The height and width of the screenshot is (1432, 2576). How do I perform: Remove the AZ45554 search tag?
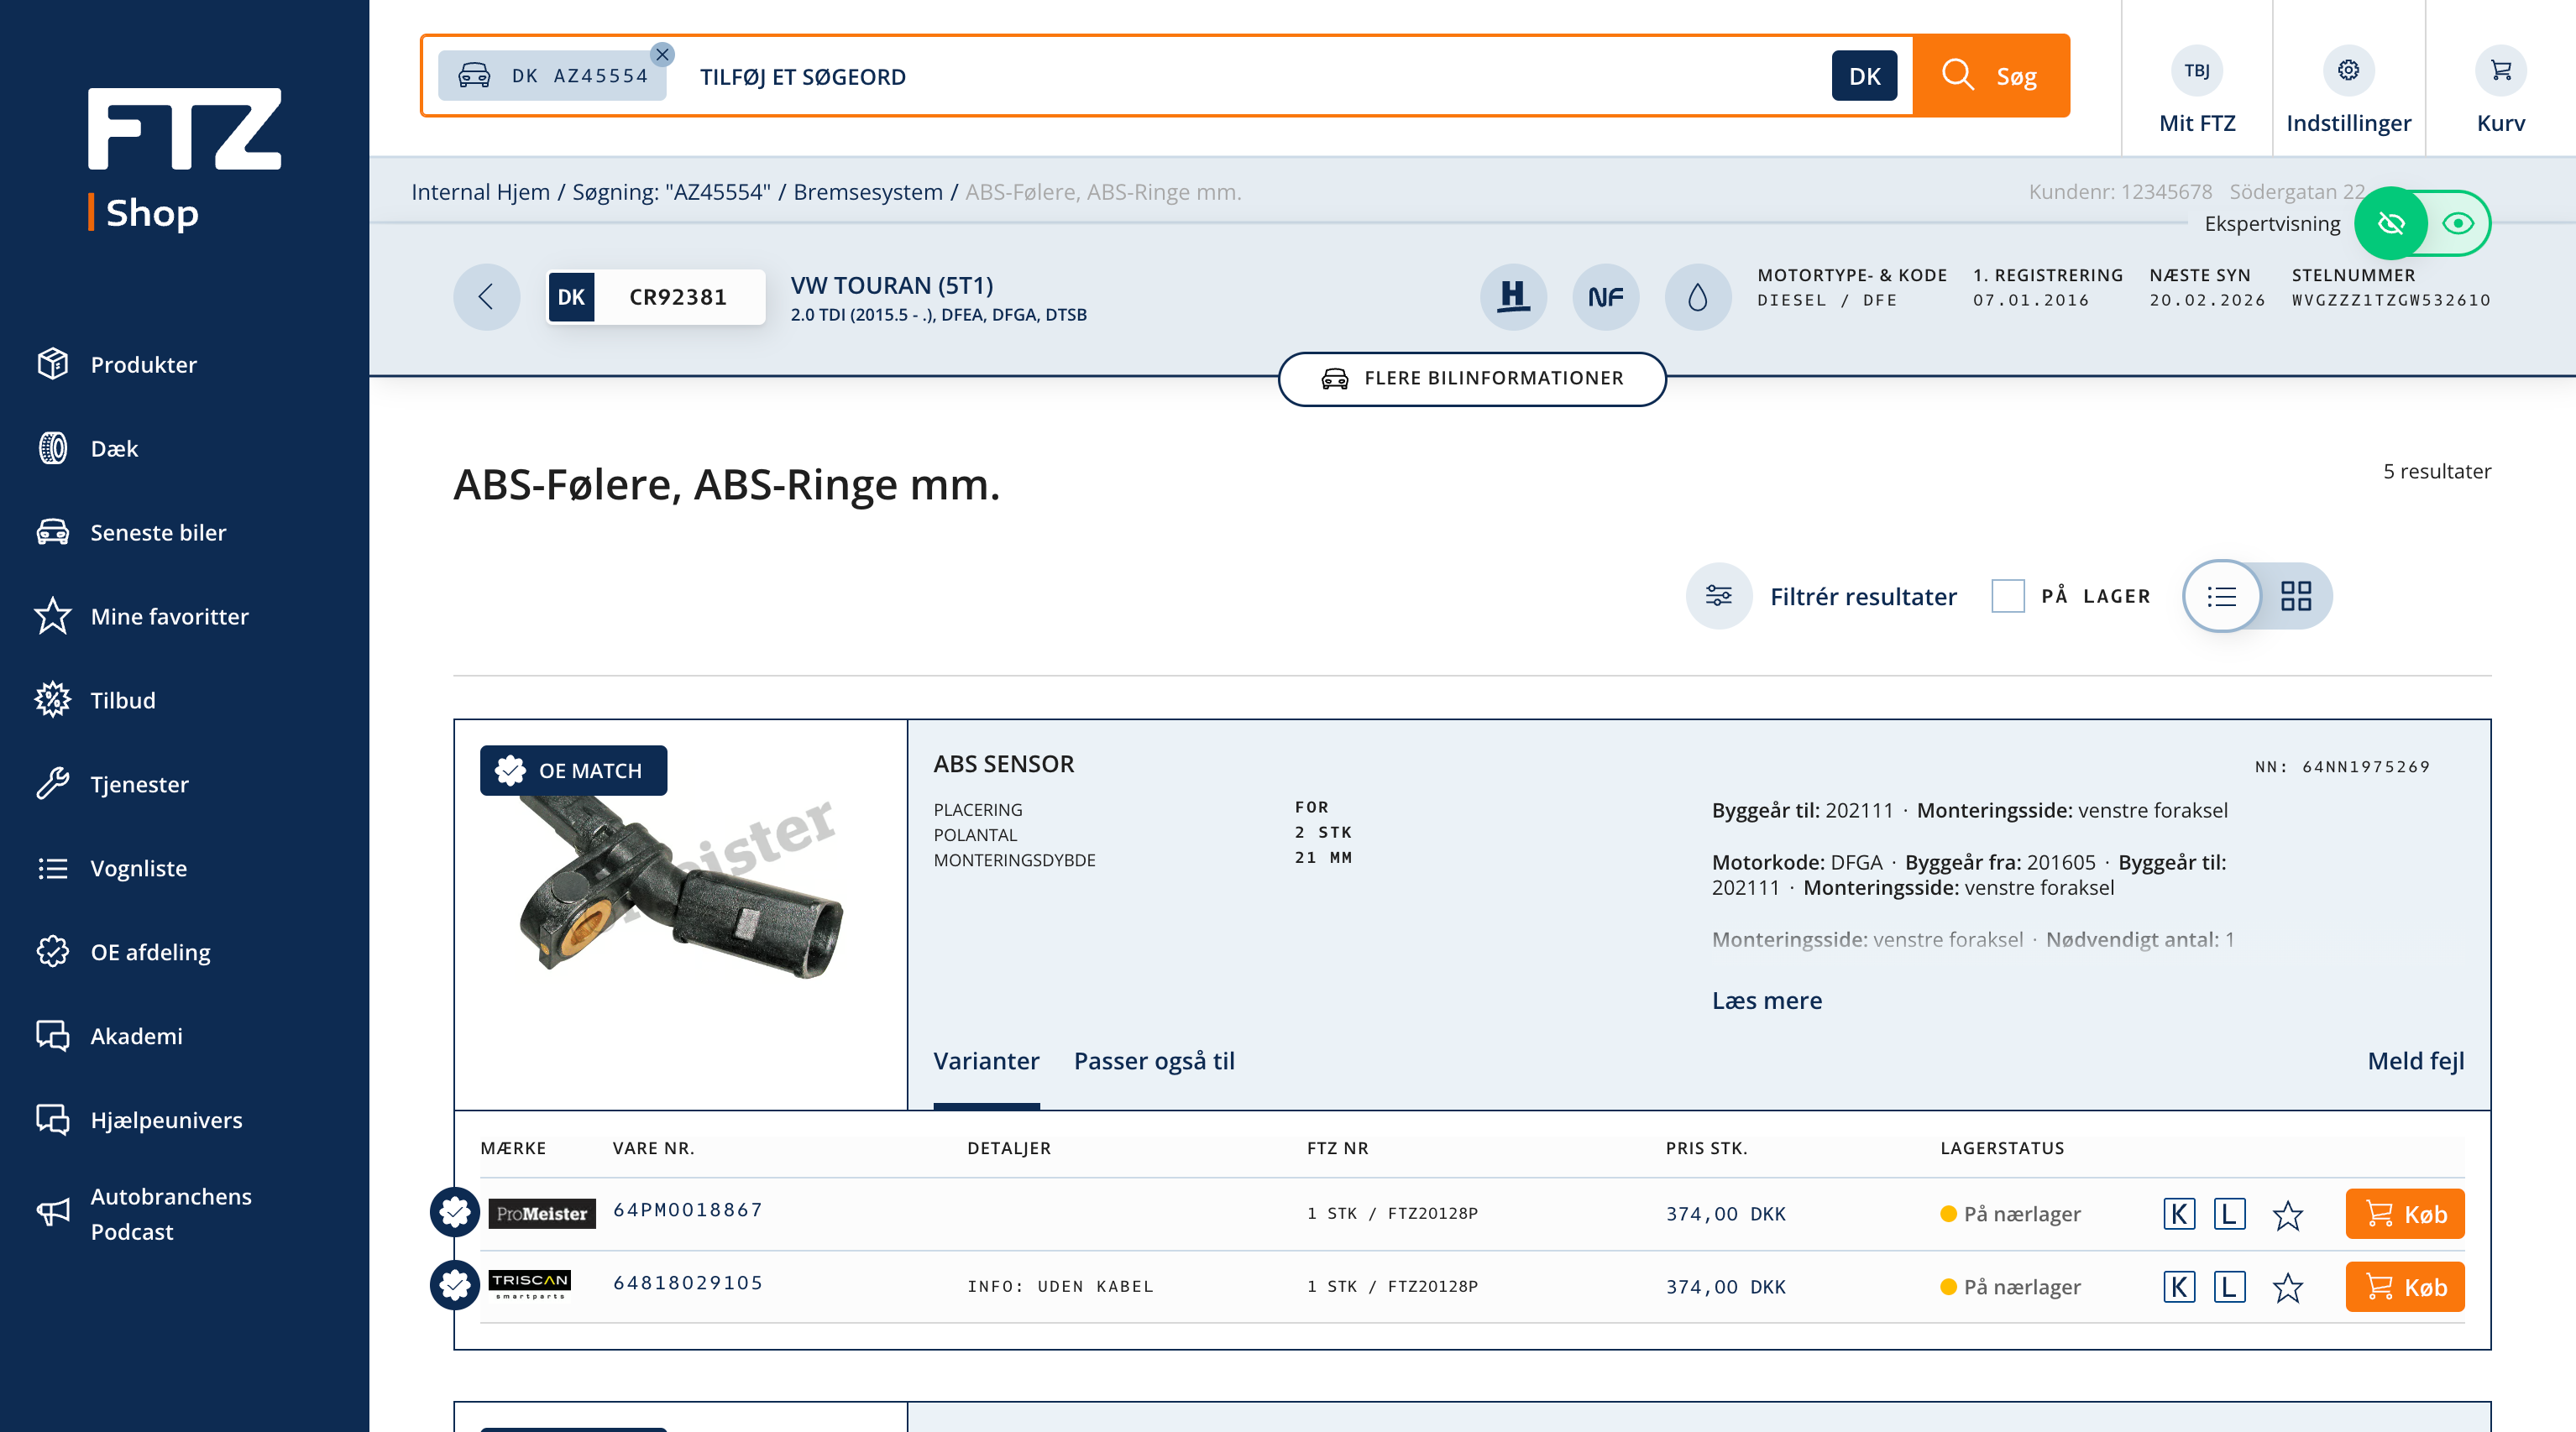pos(662,55)
